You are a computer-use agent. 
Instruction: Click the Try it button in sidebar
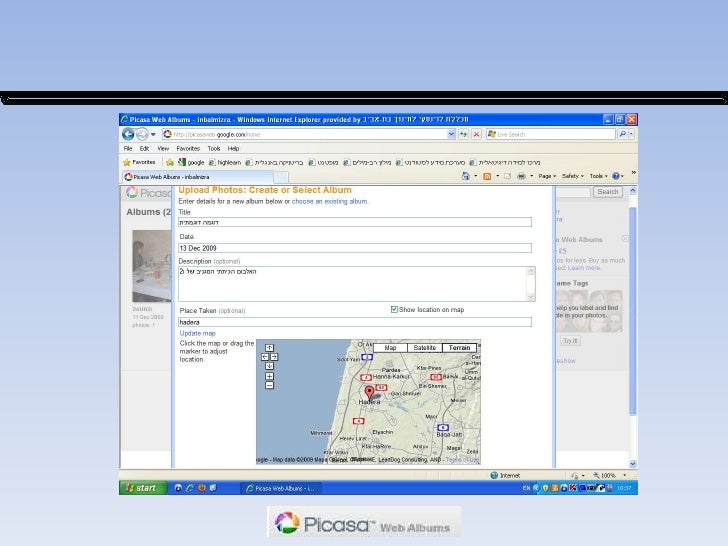570,340
